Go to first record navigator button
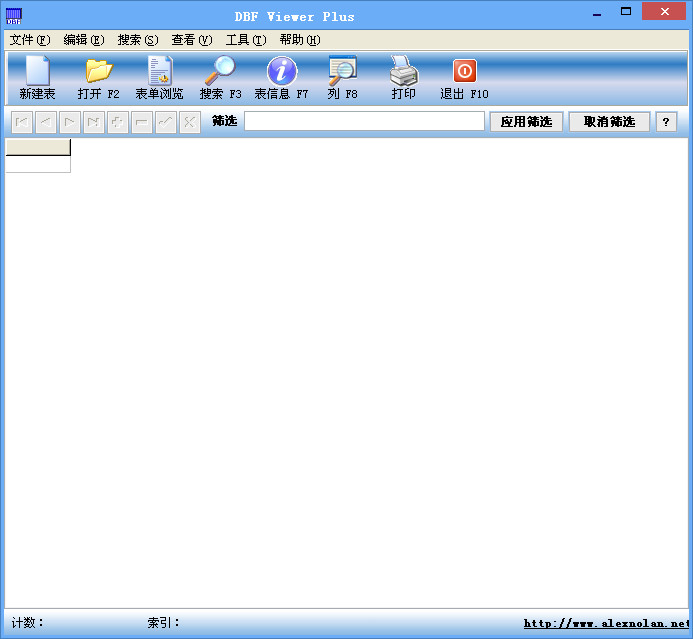Screen dimensions: 693x639 (x=22, y=122)
